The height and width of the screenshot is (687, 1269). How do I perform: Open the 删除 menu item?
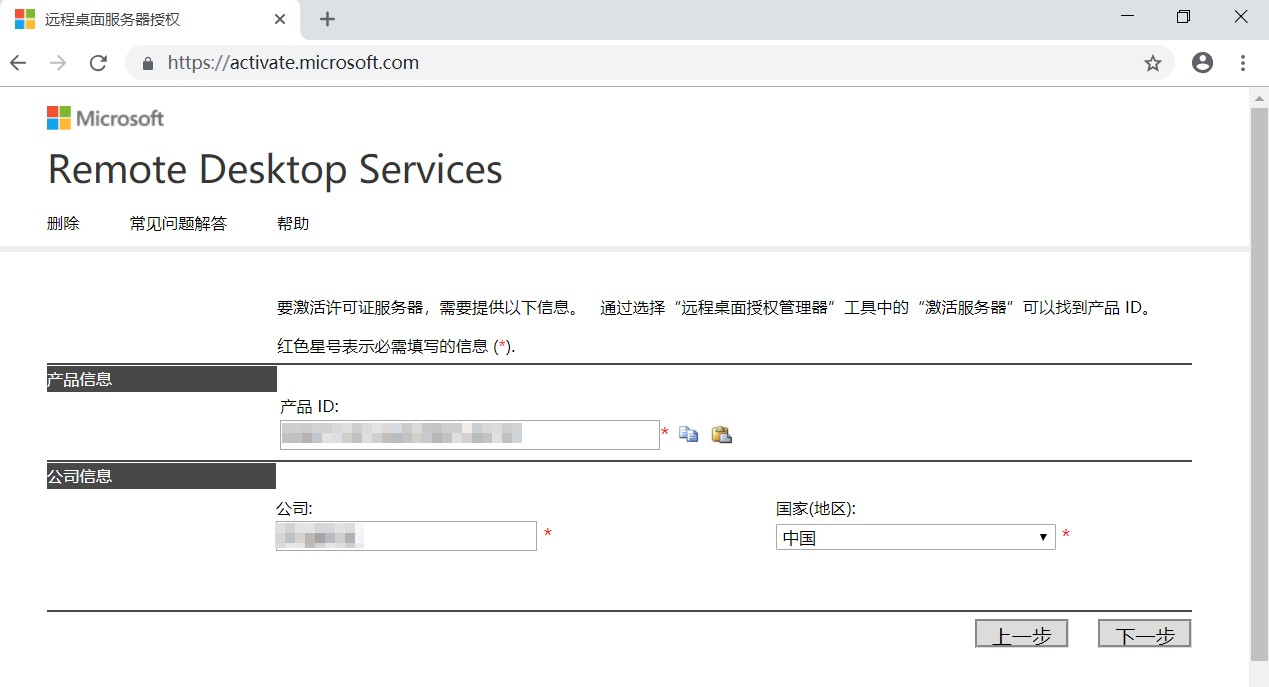click(63, 223)
